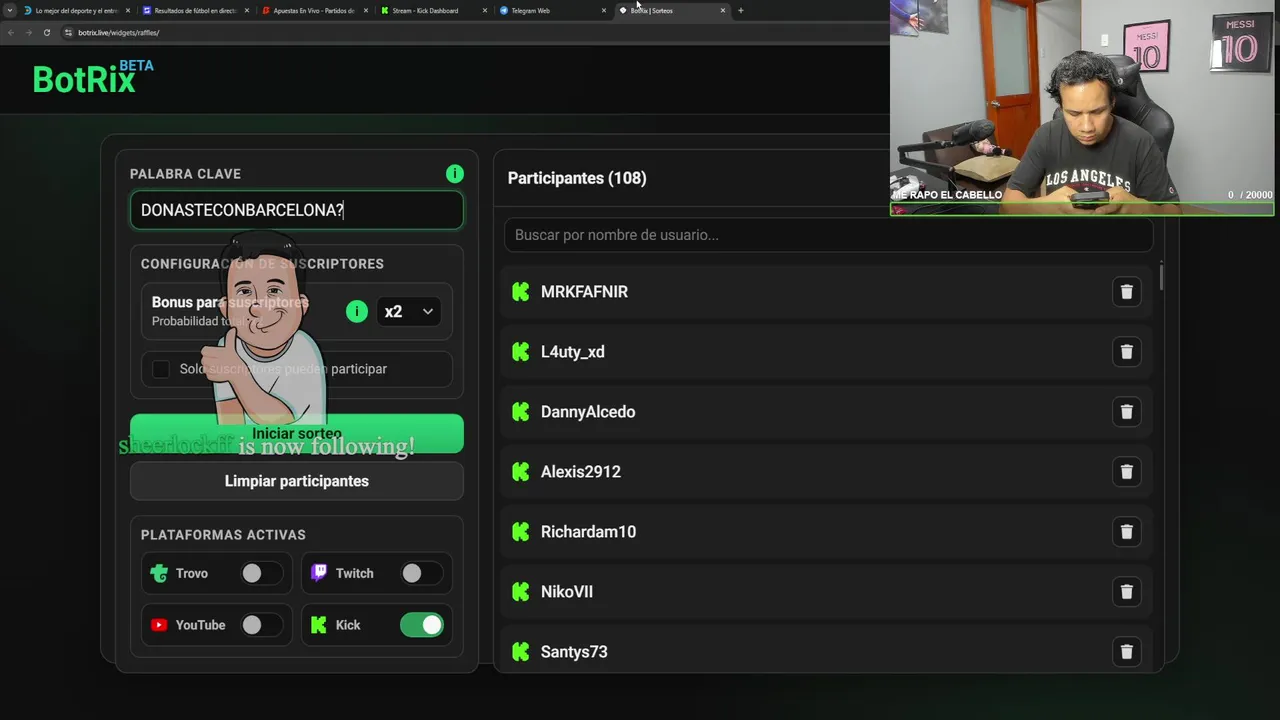
Task: Click the keyword field containing DONASTECONBARCELONA?
Action: coord(297,210)
